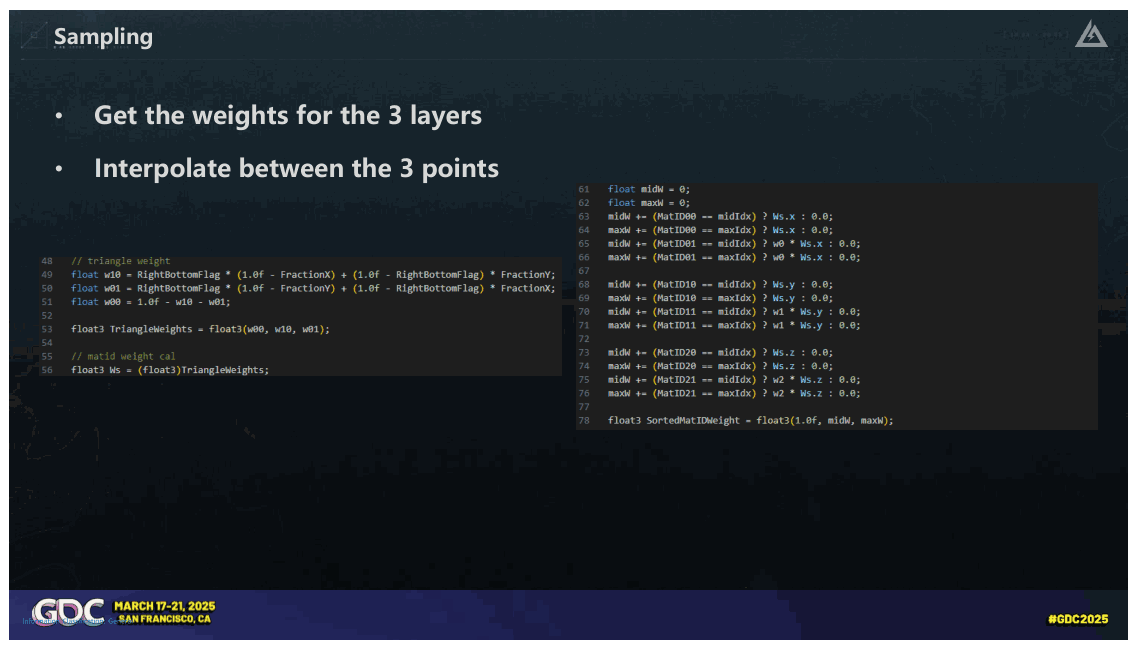The image size is (1136, 647).
Task: Click the line "float3 Ws = (float3)TriangleWeights;"
Action: [x=170, y=370]
